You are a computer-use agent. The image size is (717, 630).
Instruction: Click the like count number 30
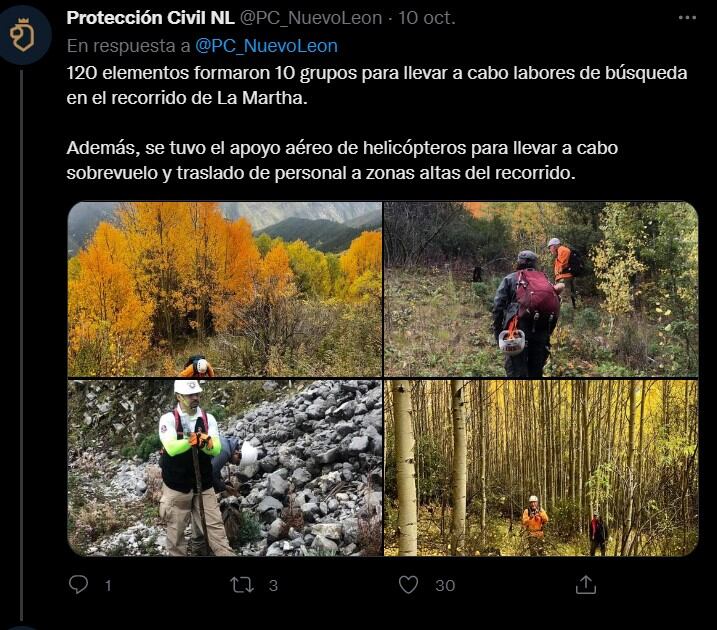tap(445, 585)
